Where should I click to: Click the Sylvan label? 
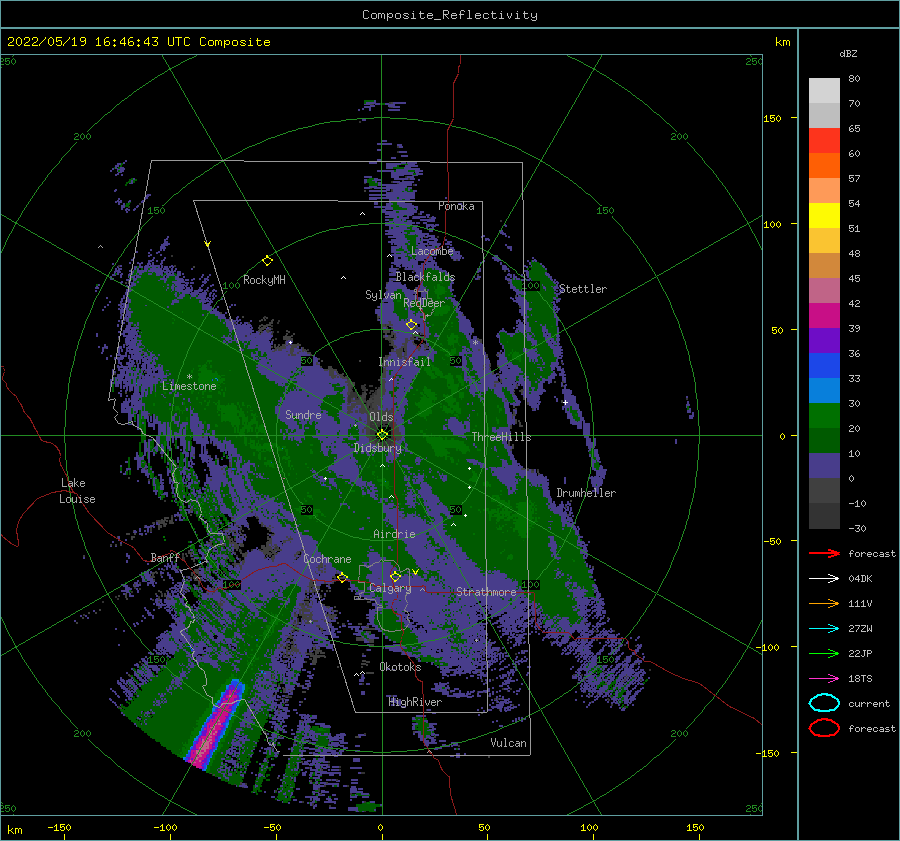[383, 295]
